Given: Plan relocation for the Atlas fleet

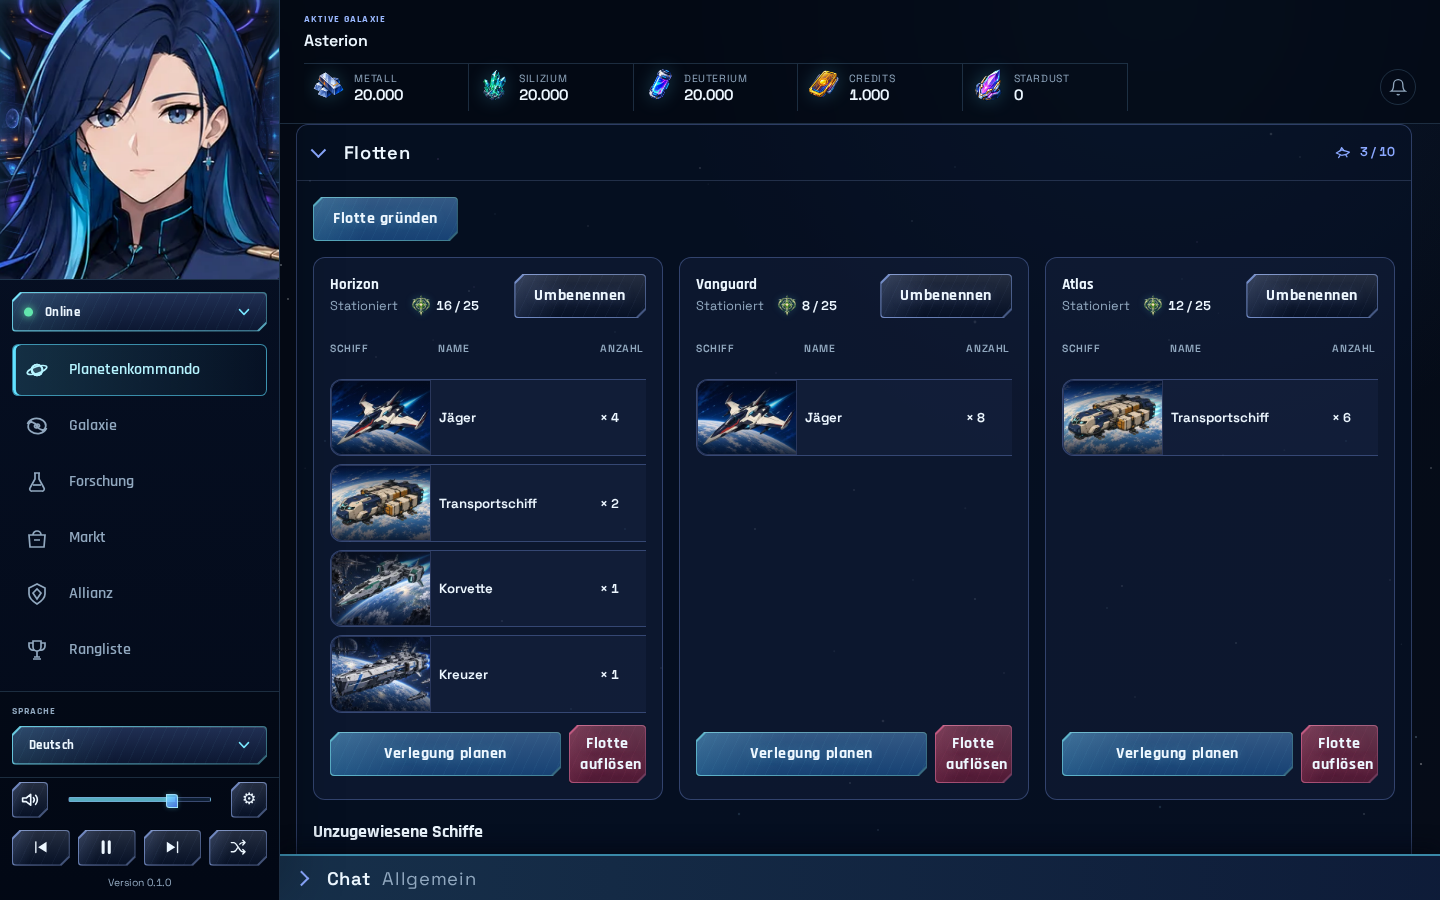Looking at the screenshot, I should (x=1177, y=754).
